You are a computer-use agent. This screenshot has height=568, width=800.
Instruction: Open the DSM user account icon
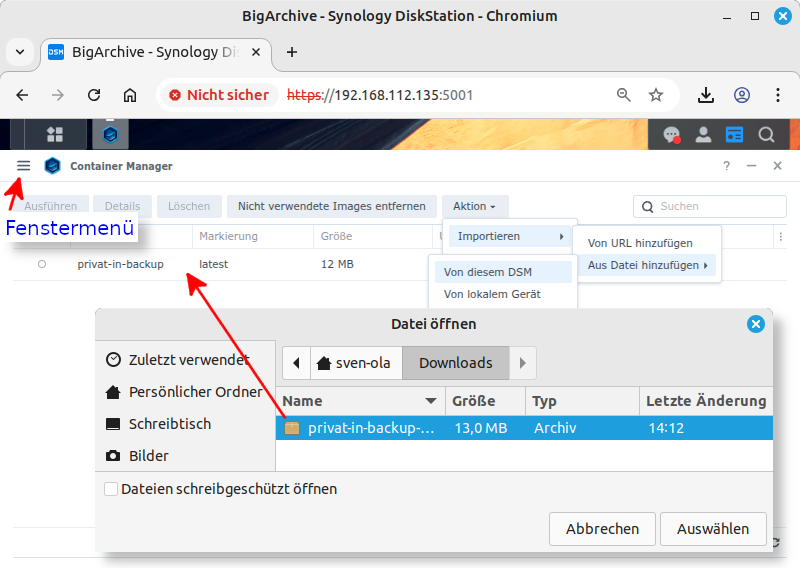coord(704,134)
